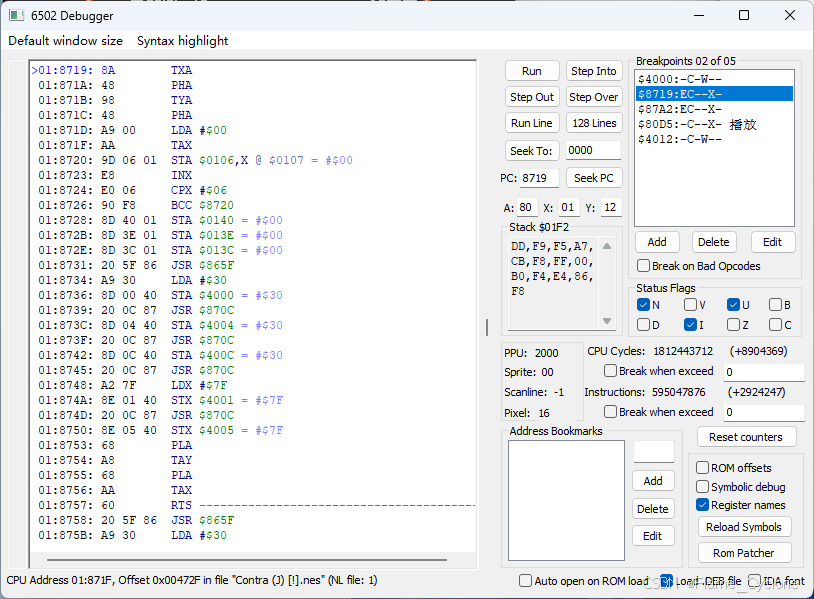
Task: Click the disassembly line 01:8726 BCC $8720
Action: click(x=253, y=205)
